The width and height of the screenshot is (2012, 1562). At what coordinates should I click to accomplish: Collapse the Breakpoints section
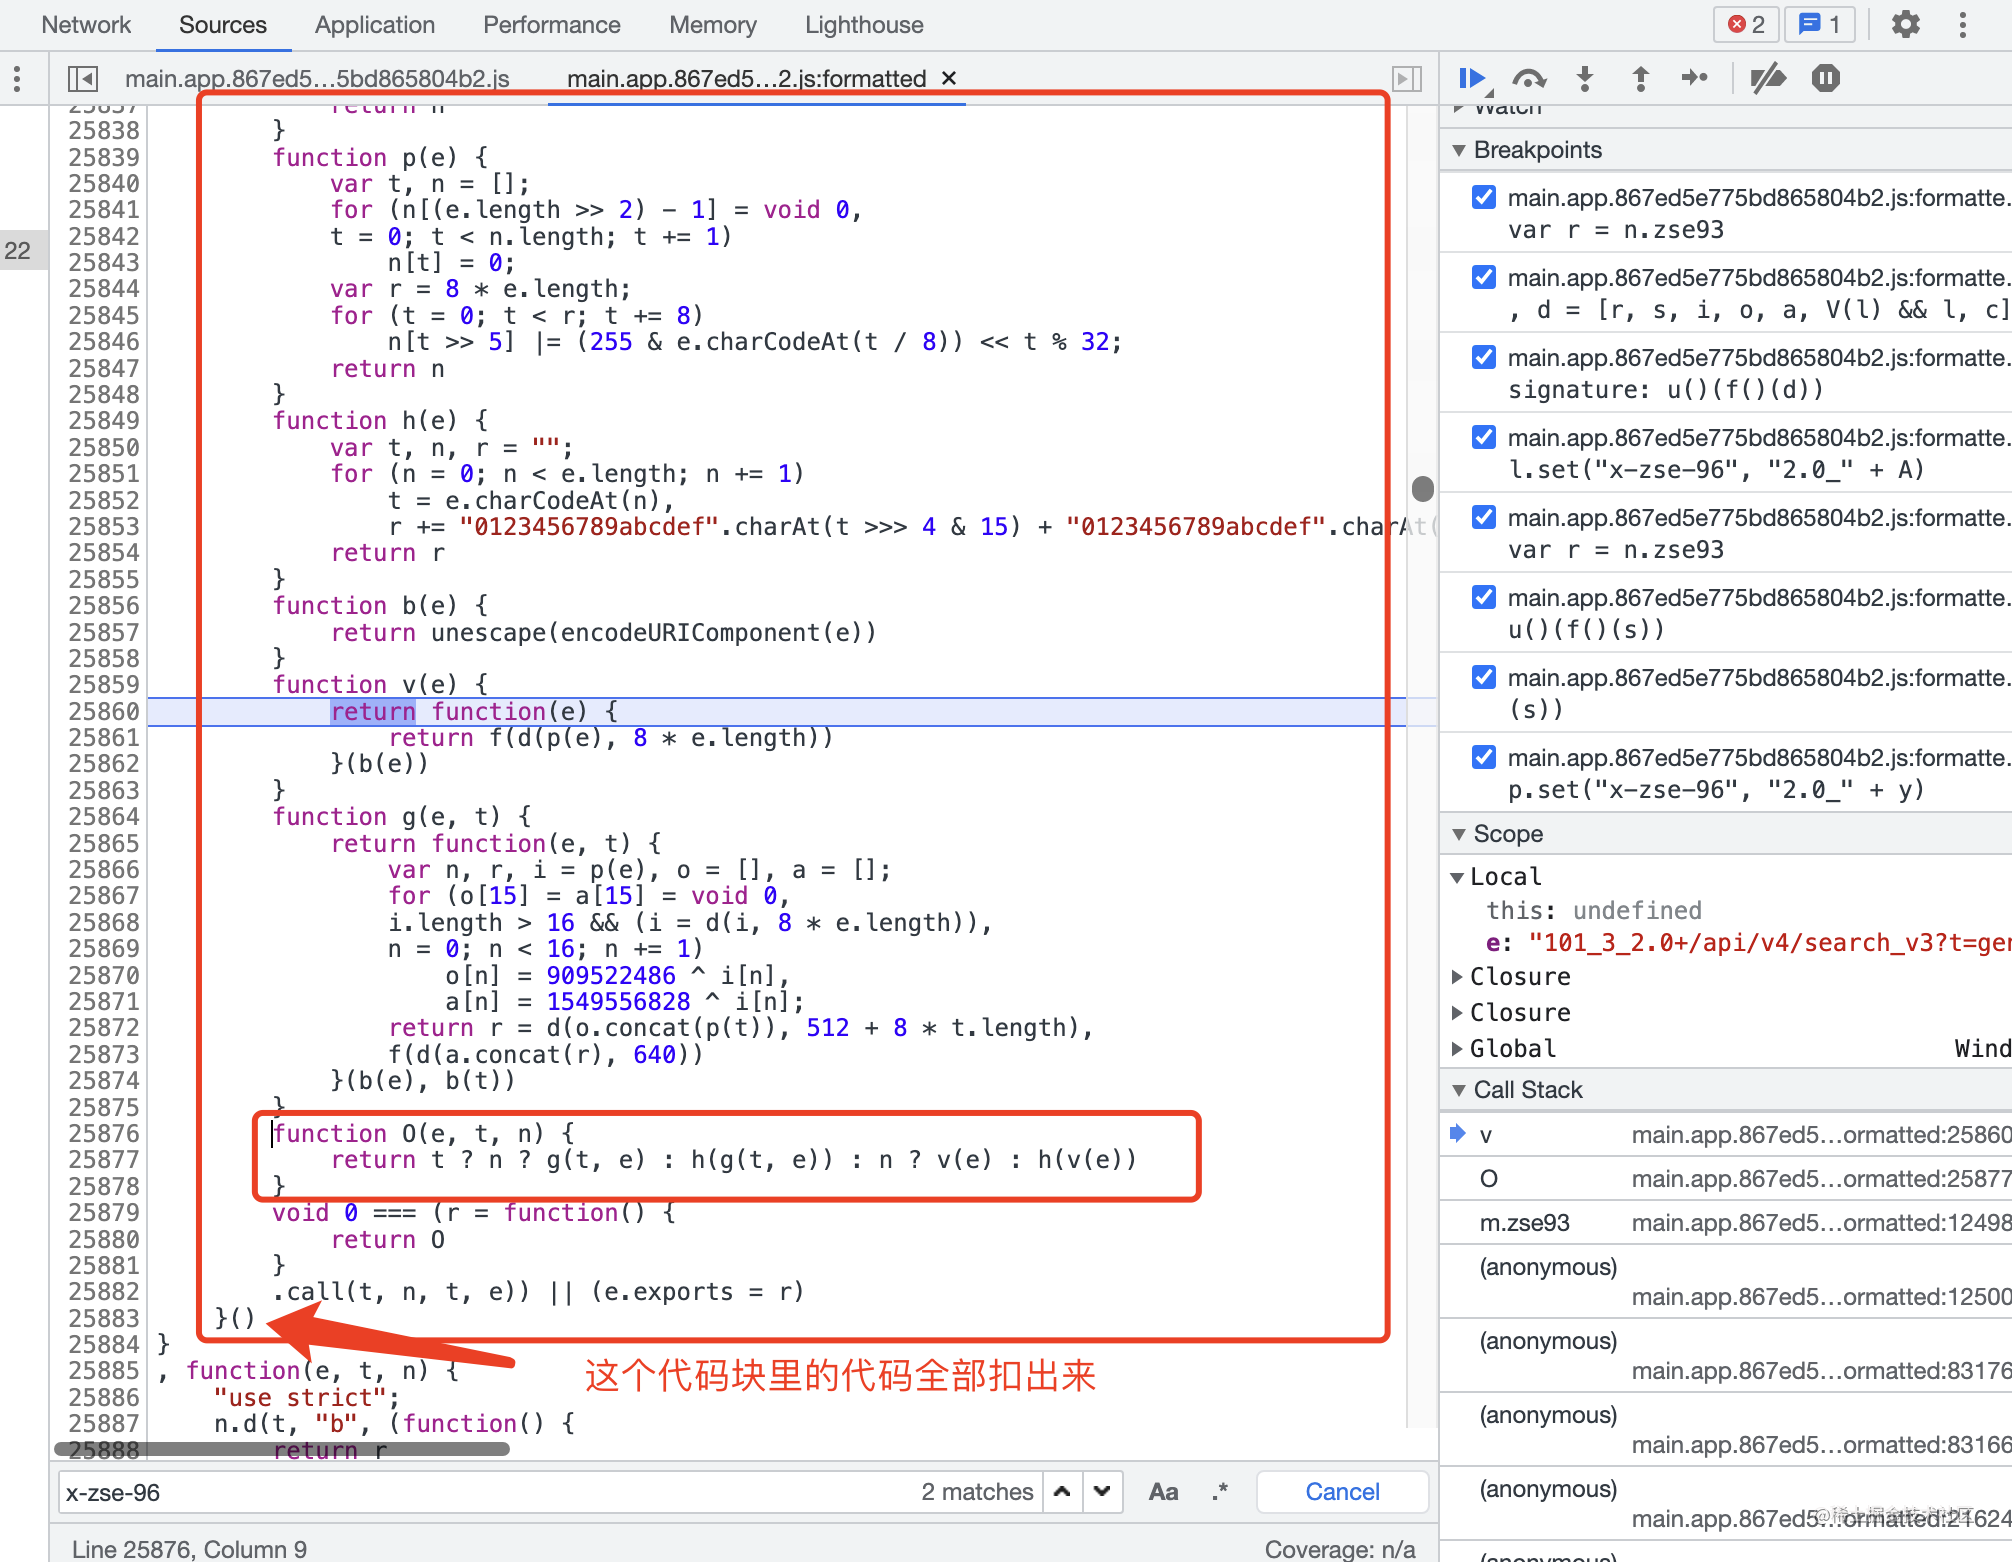(1459, 150)
